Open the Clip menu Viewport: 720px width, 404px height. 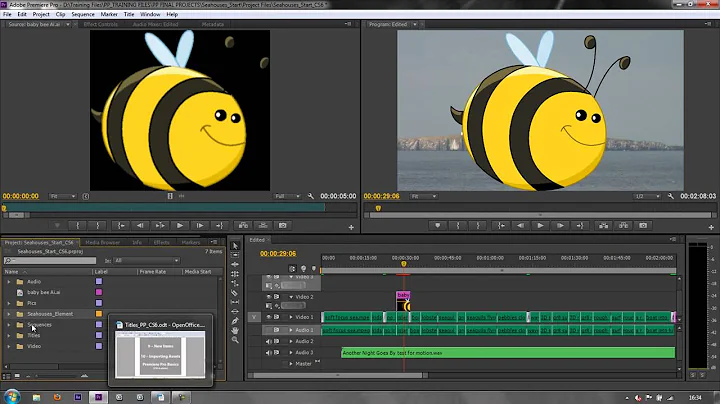click(x=60, y=14)
